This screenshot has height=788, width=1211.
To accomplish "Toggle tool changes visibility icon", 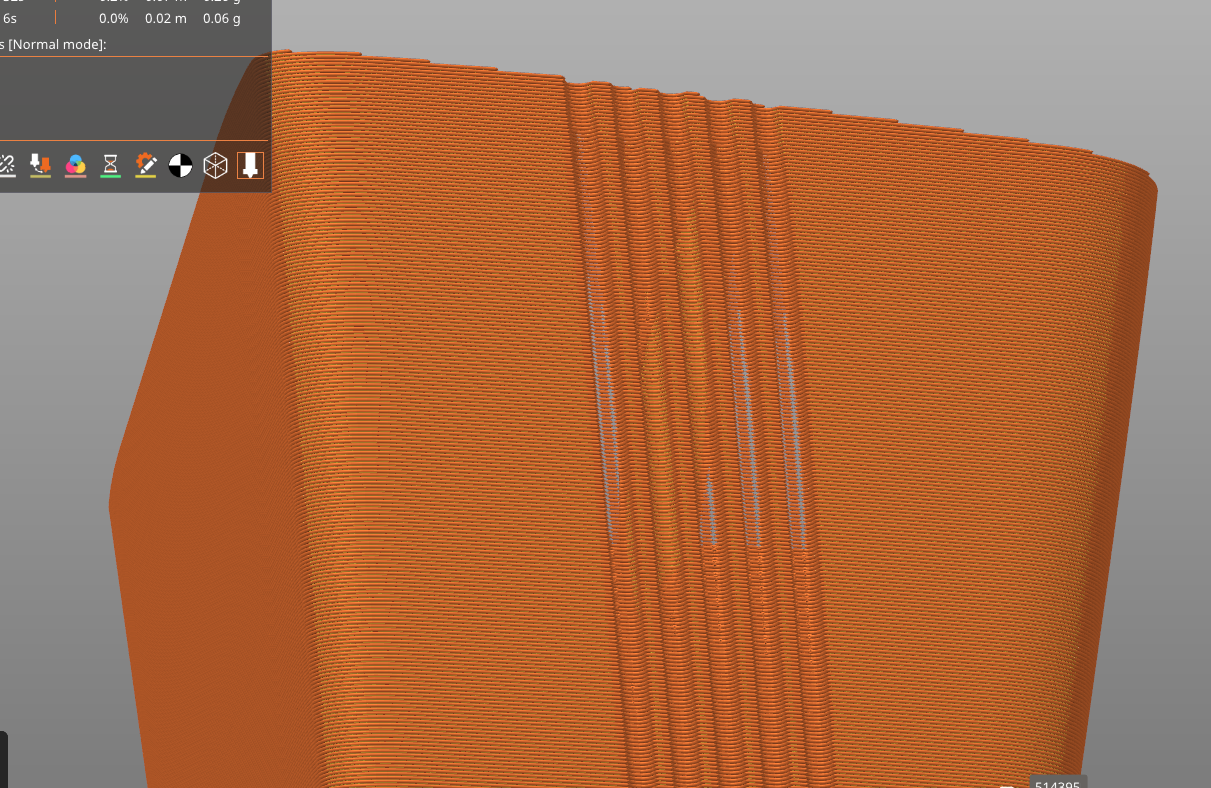I will [40, 165].
